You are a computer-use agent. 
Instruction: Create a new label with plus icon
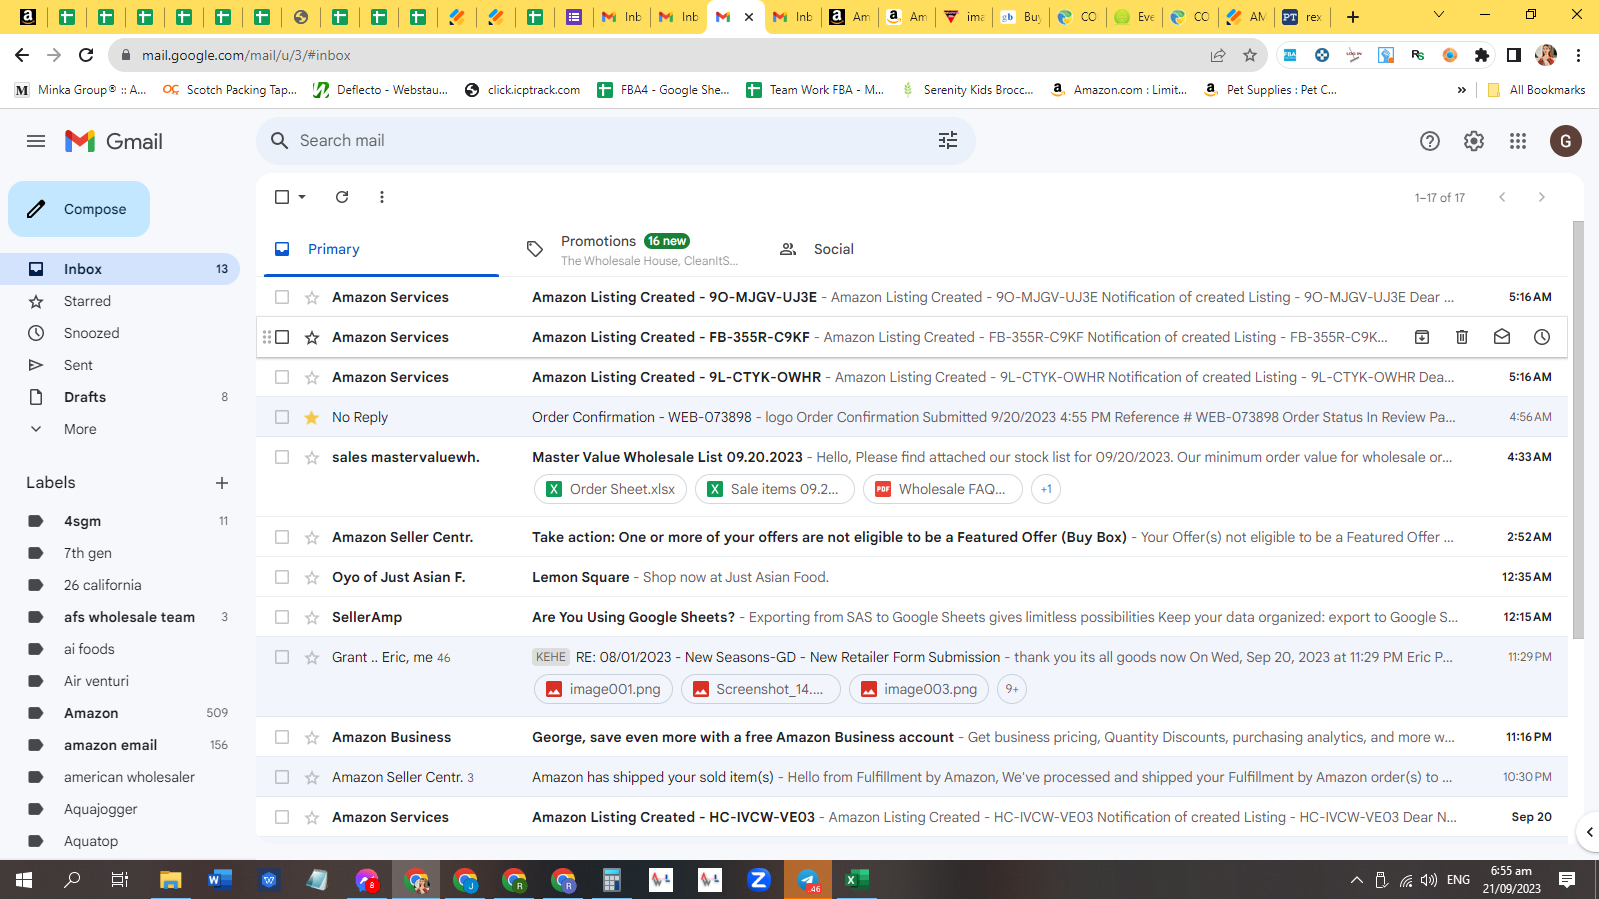click(x=222, y=483)
